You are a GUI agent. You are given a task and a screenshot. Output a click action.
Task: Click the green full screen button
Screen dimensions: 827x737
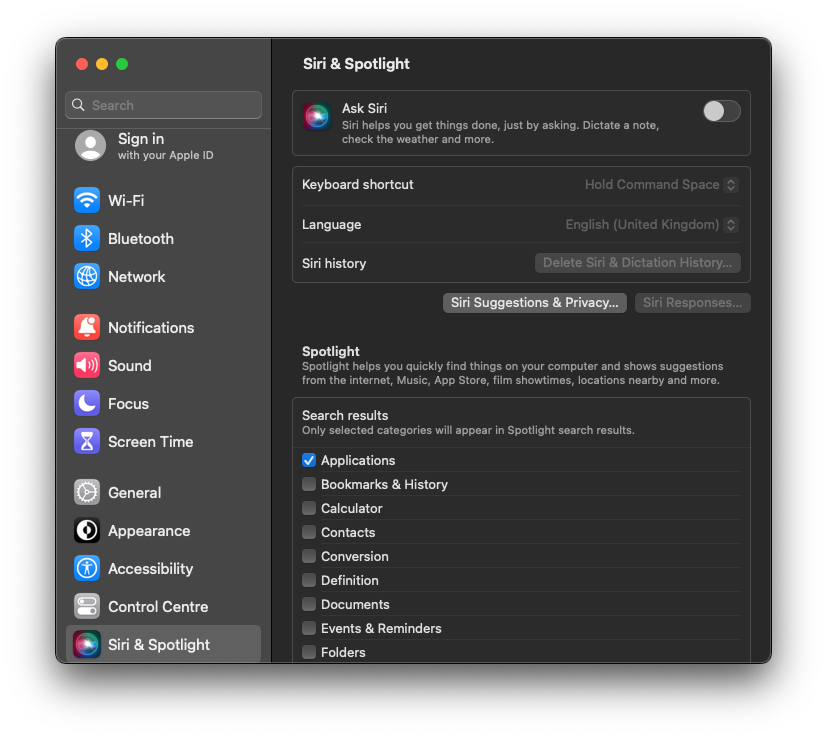coord(122,64)
